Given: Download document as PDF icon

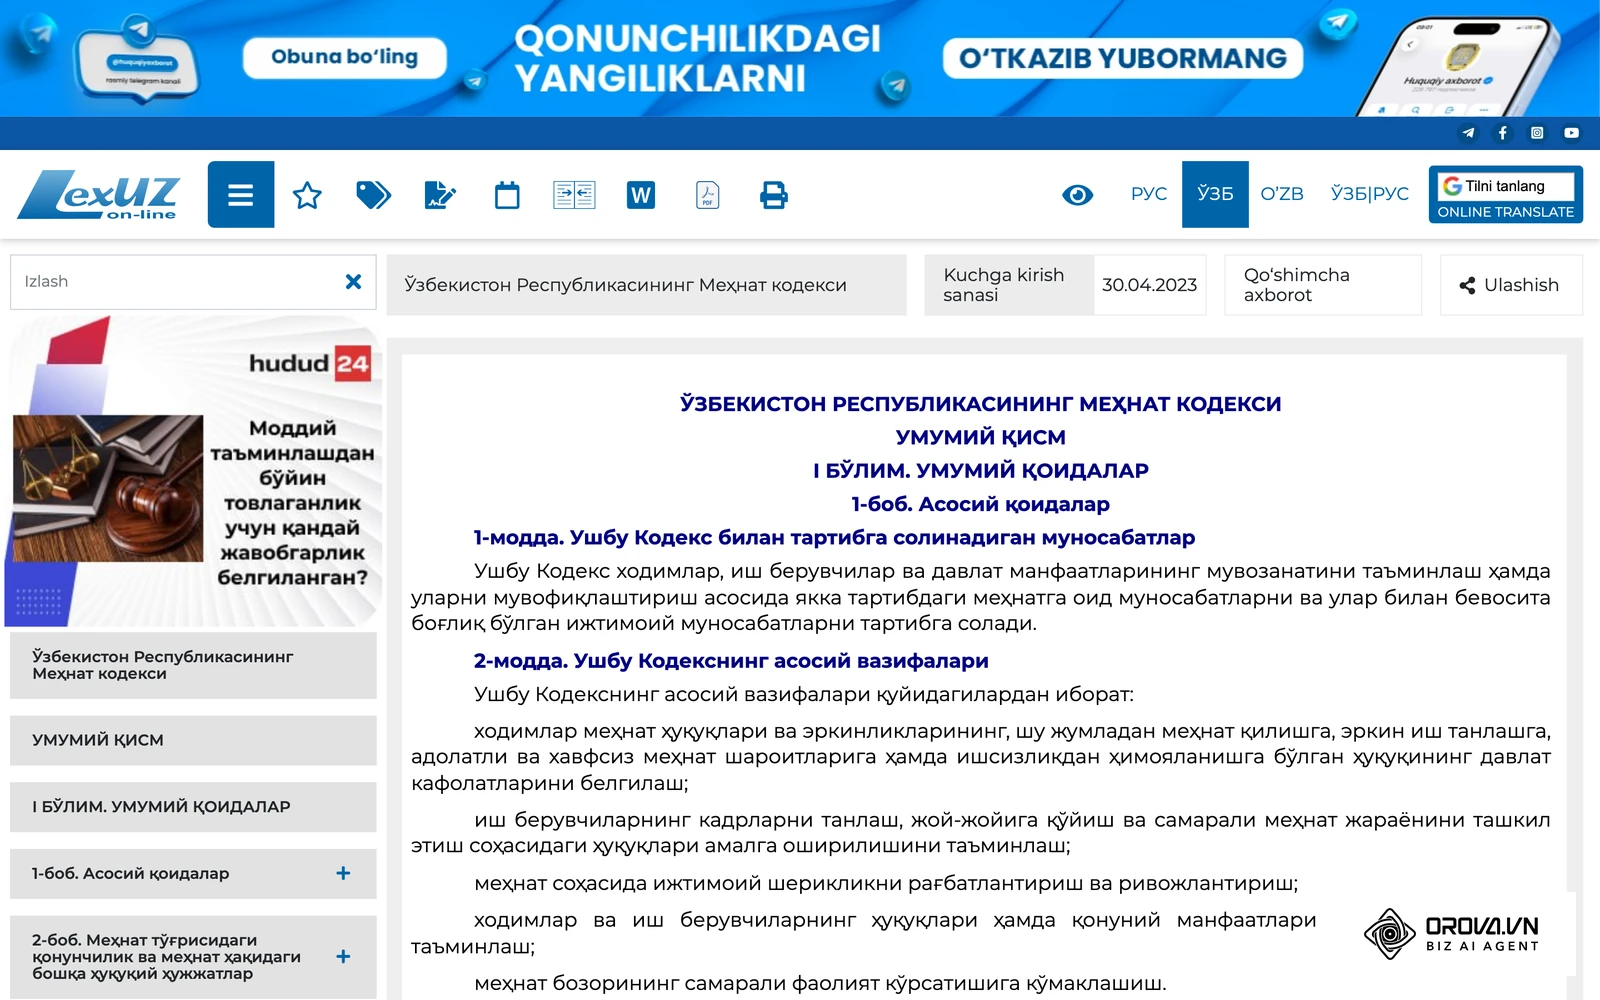Looking at the screenshot, I should [x=708, y=195].
